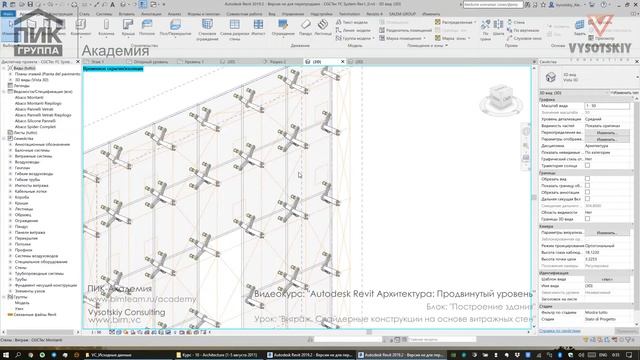Collapse Семейства (Families) node in browser
The height and width of the screenshot is (360, 640).
click(4, 138)
